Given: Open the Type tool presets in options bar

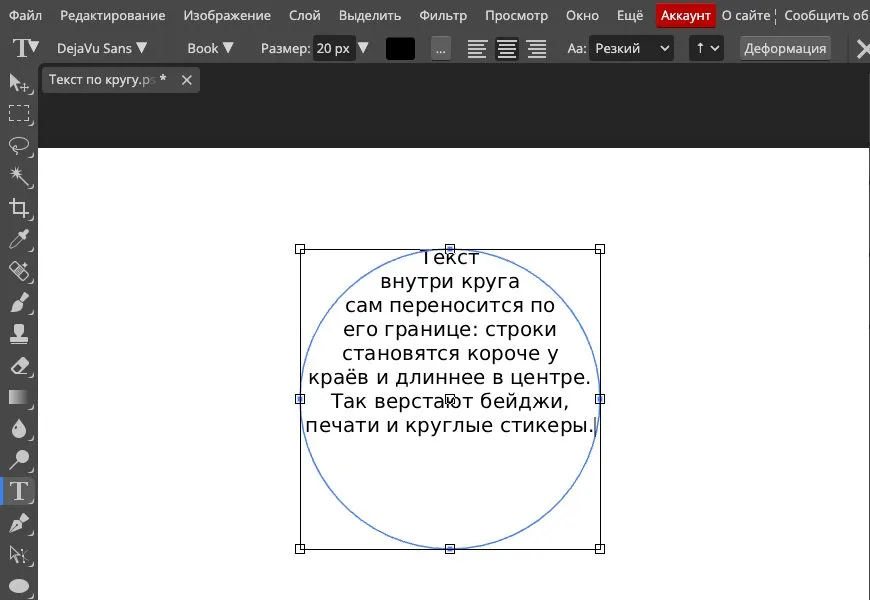Looking at the screenshot, I should click(26, 48).
